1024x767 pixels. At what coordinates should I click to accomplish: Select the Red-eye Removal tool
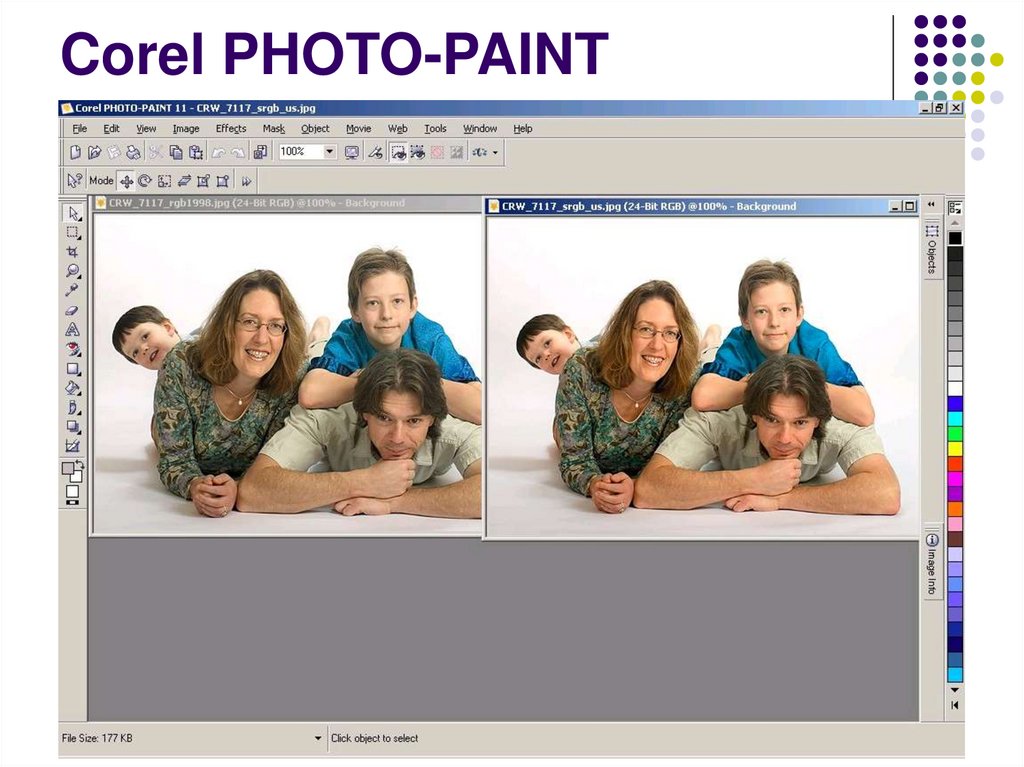coord(73,349)
